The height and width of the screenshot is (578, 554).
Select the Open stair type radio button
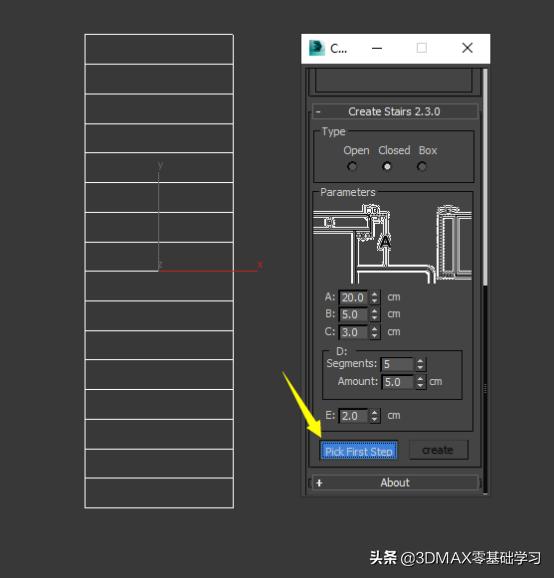[352, 167]
